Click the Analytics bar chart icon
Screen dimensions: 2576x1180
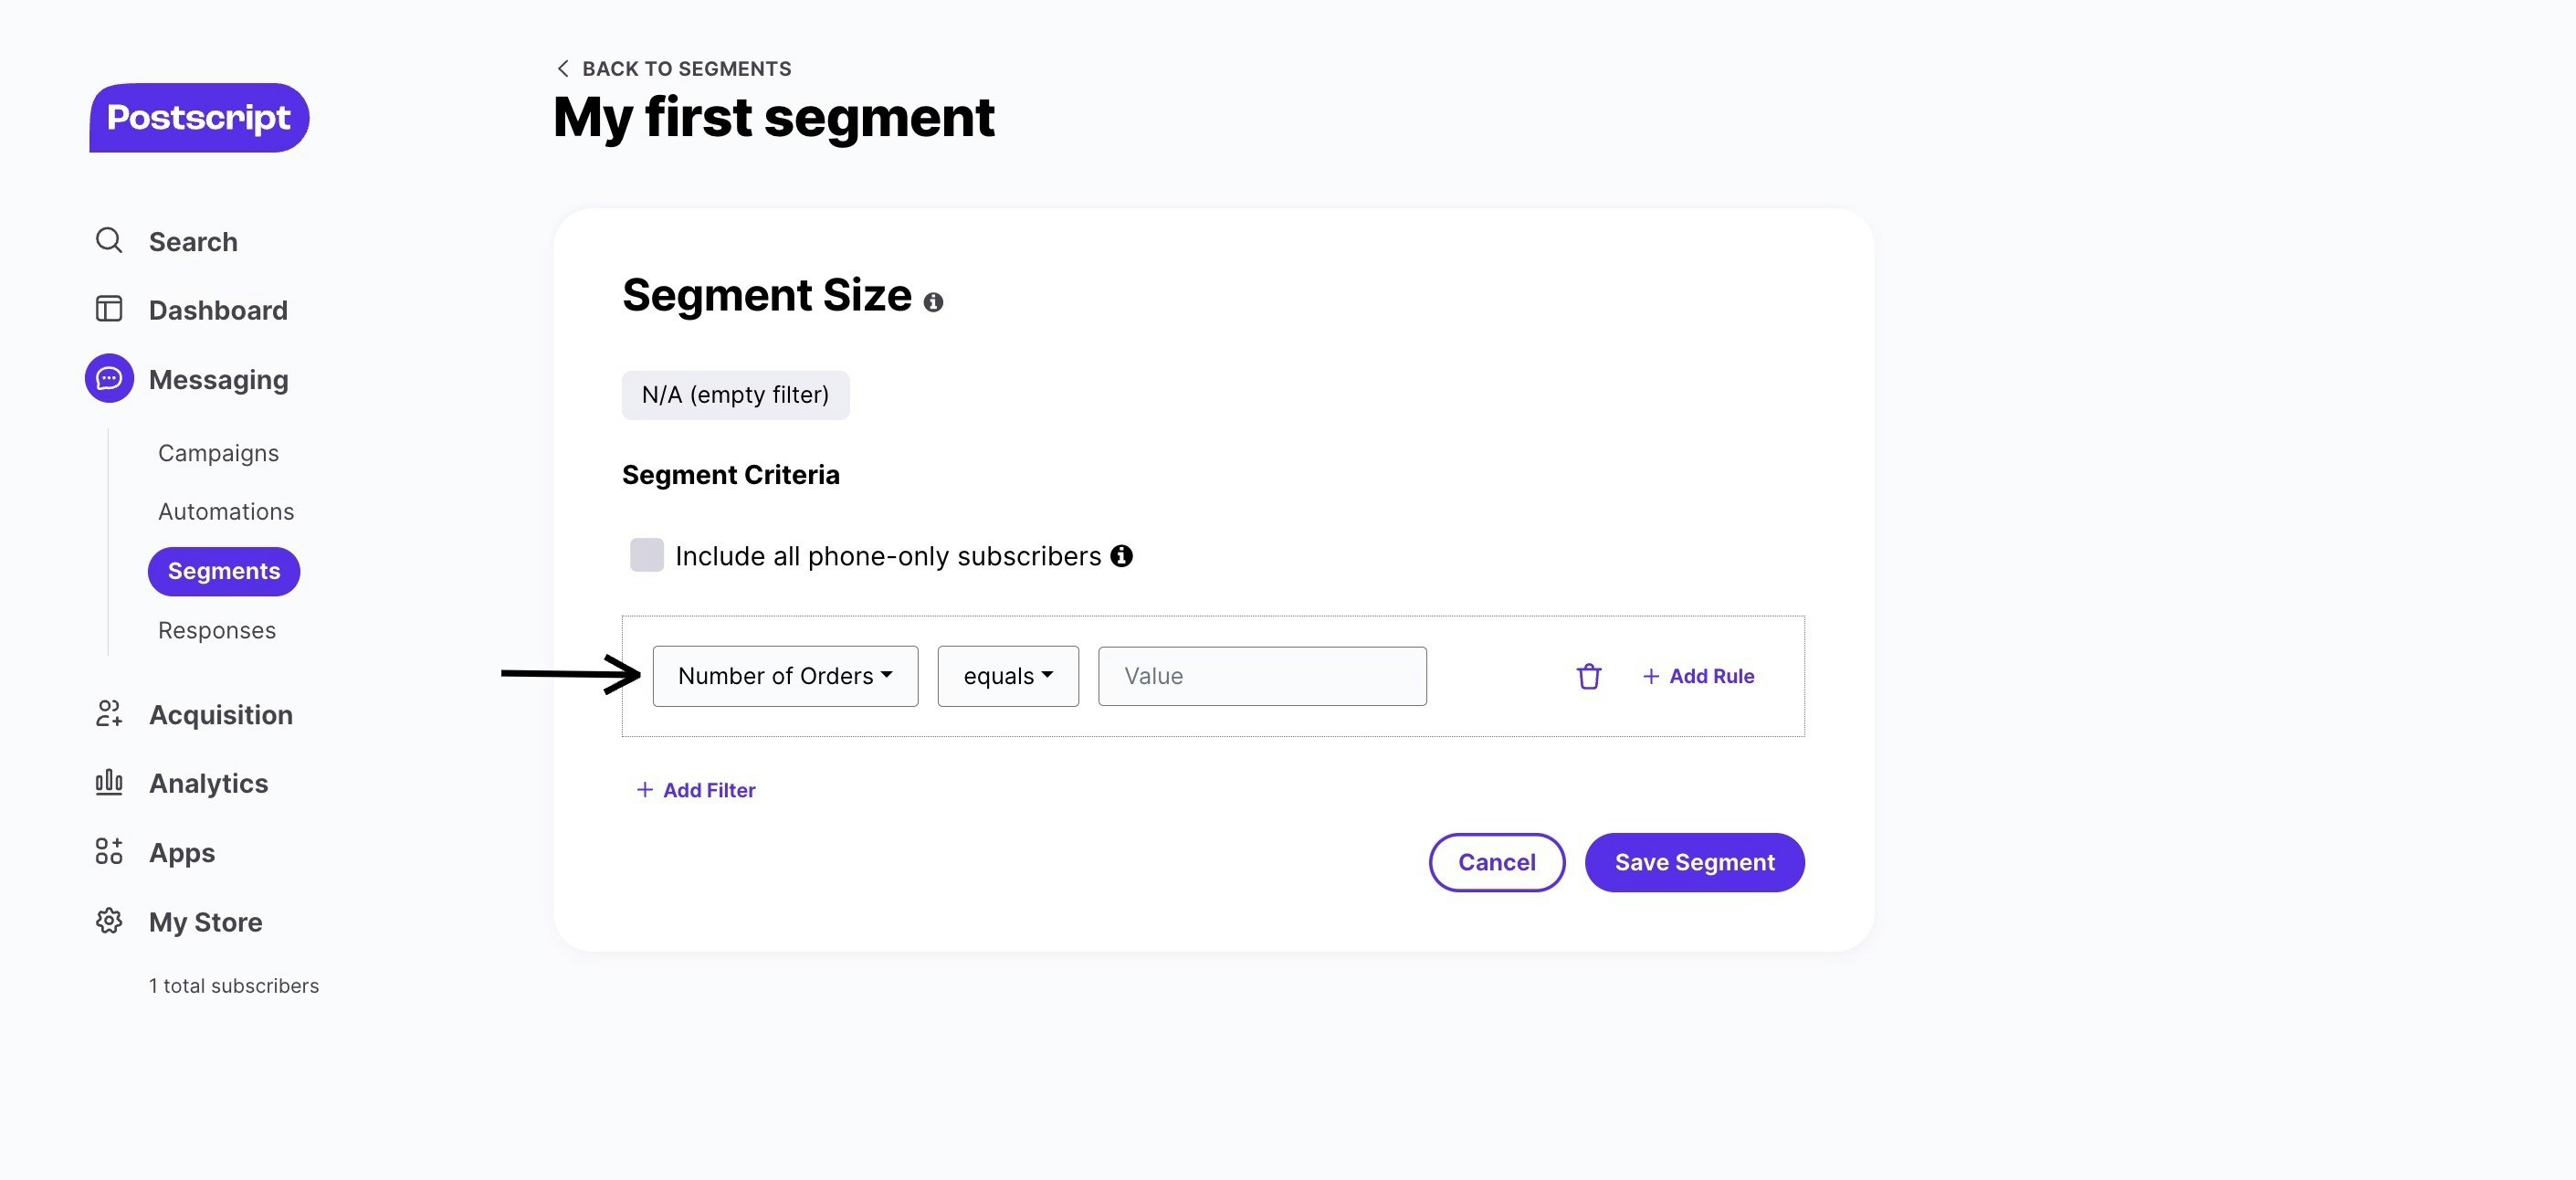tap(109, 782)
